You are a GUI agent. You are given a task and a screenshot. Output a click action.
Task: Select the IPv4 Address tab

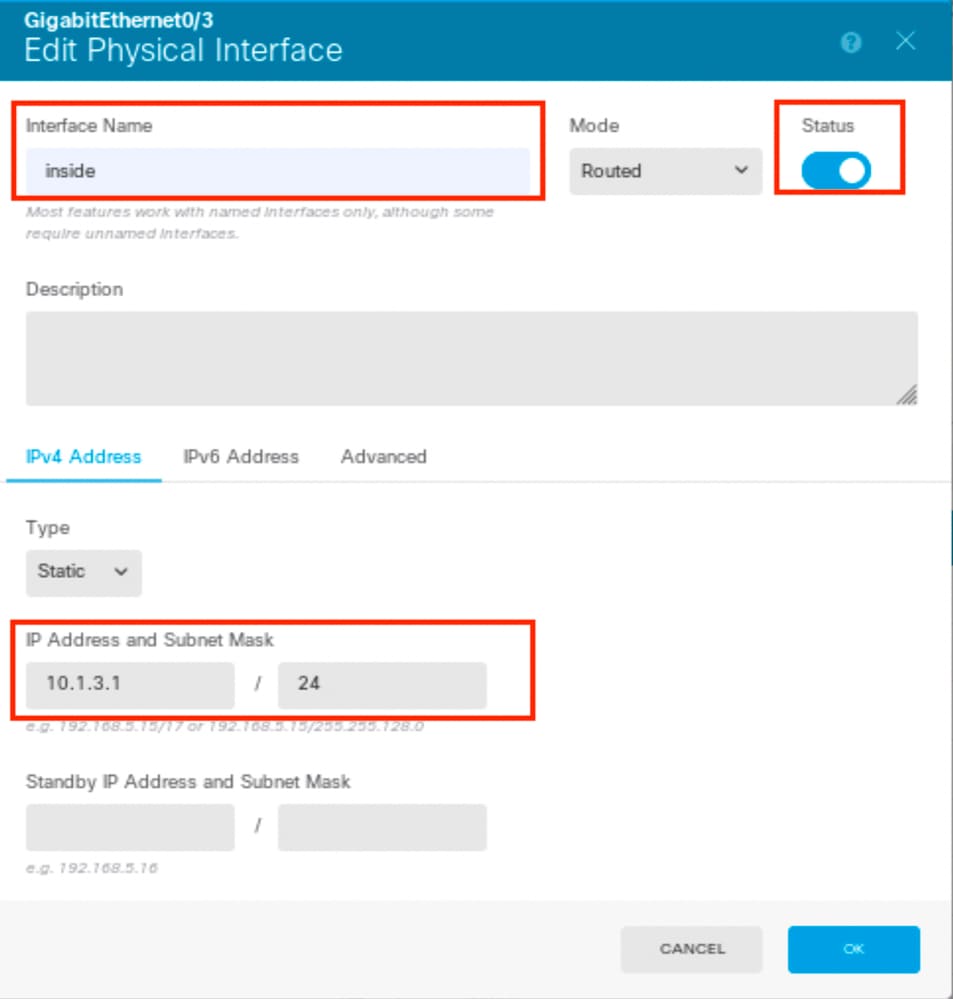point(83,457)
